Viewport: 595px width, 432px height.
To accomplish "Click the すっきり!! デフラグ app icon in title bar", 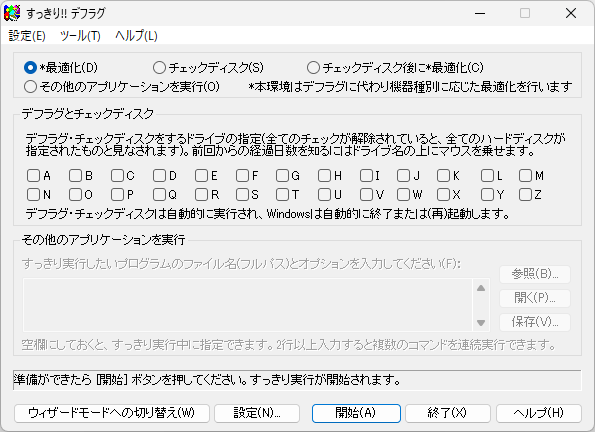I will [12, 13].
